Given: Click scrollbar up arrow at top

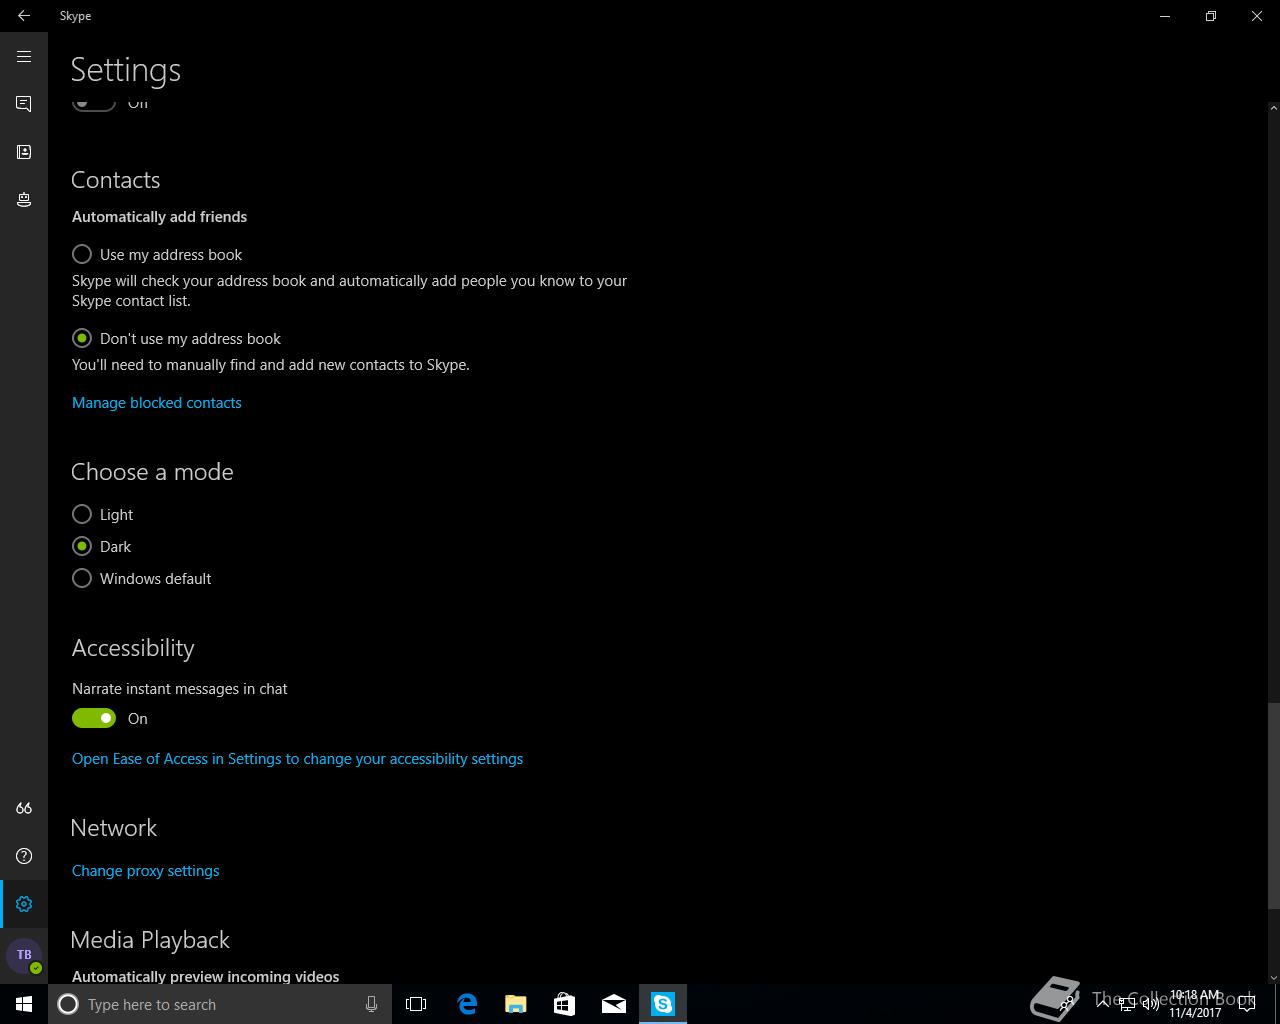Looking at the screenshot, I should click(x=1274, y=107).
